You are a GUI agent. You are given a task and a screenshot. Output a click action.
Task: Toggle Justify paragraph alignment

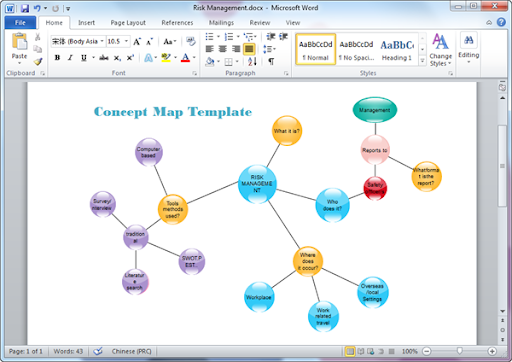249,49
